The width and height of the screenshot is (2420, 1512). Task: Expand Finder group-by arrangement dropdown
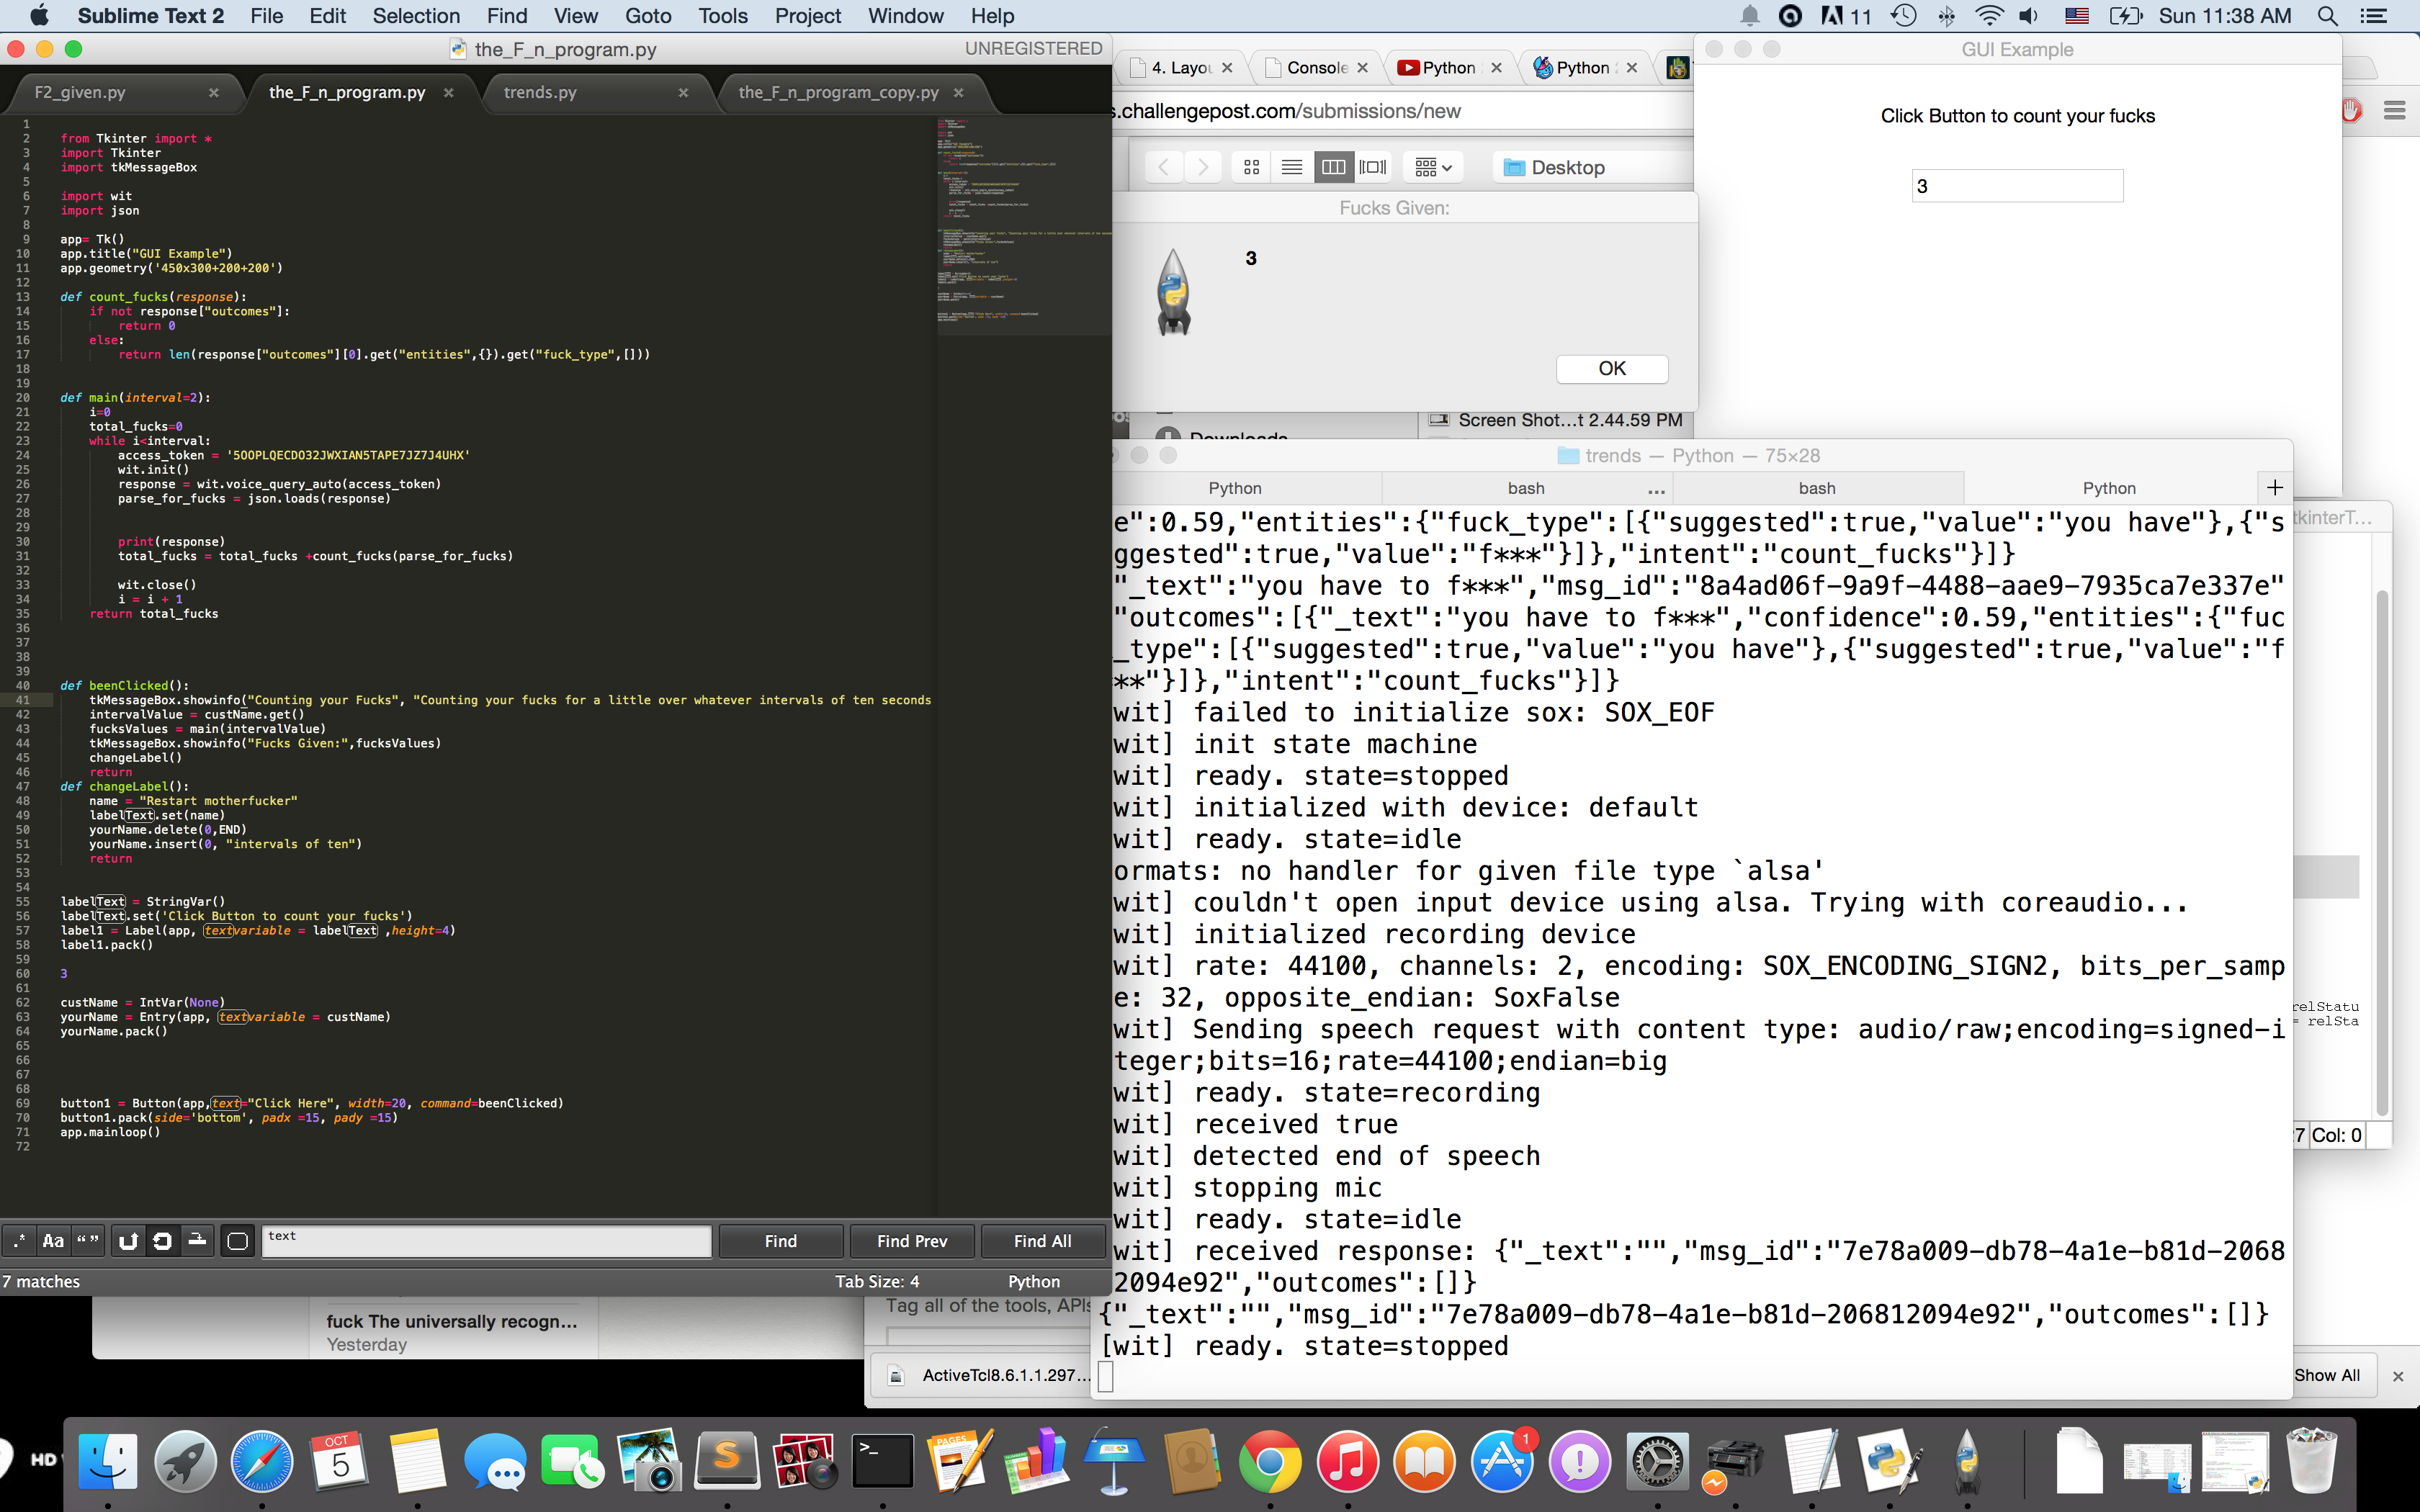[1433, 167]
